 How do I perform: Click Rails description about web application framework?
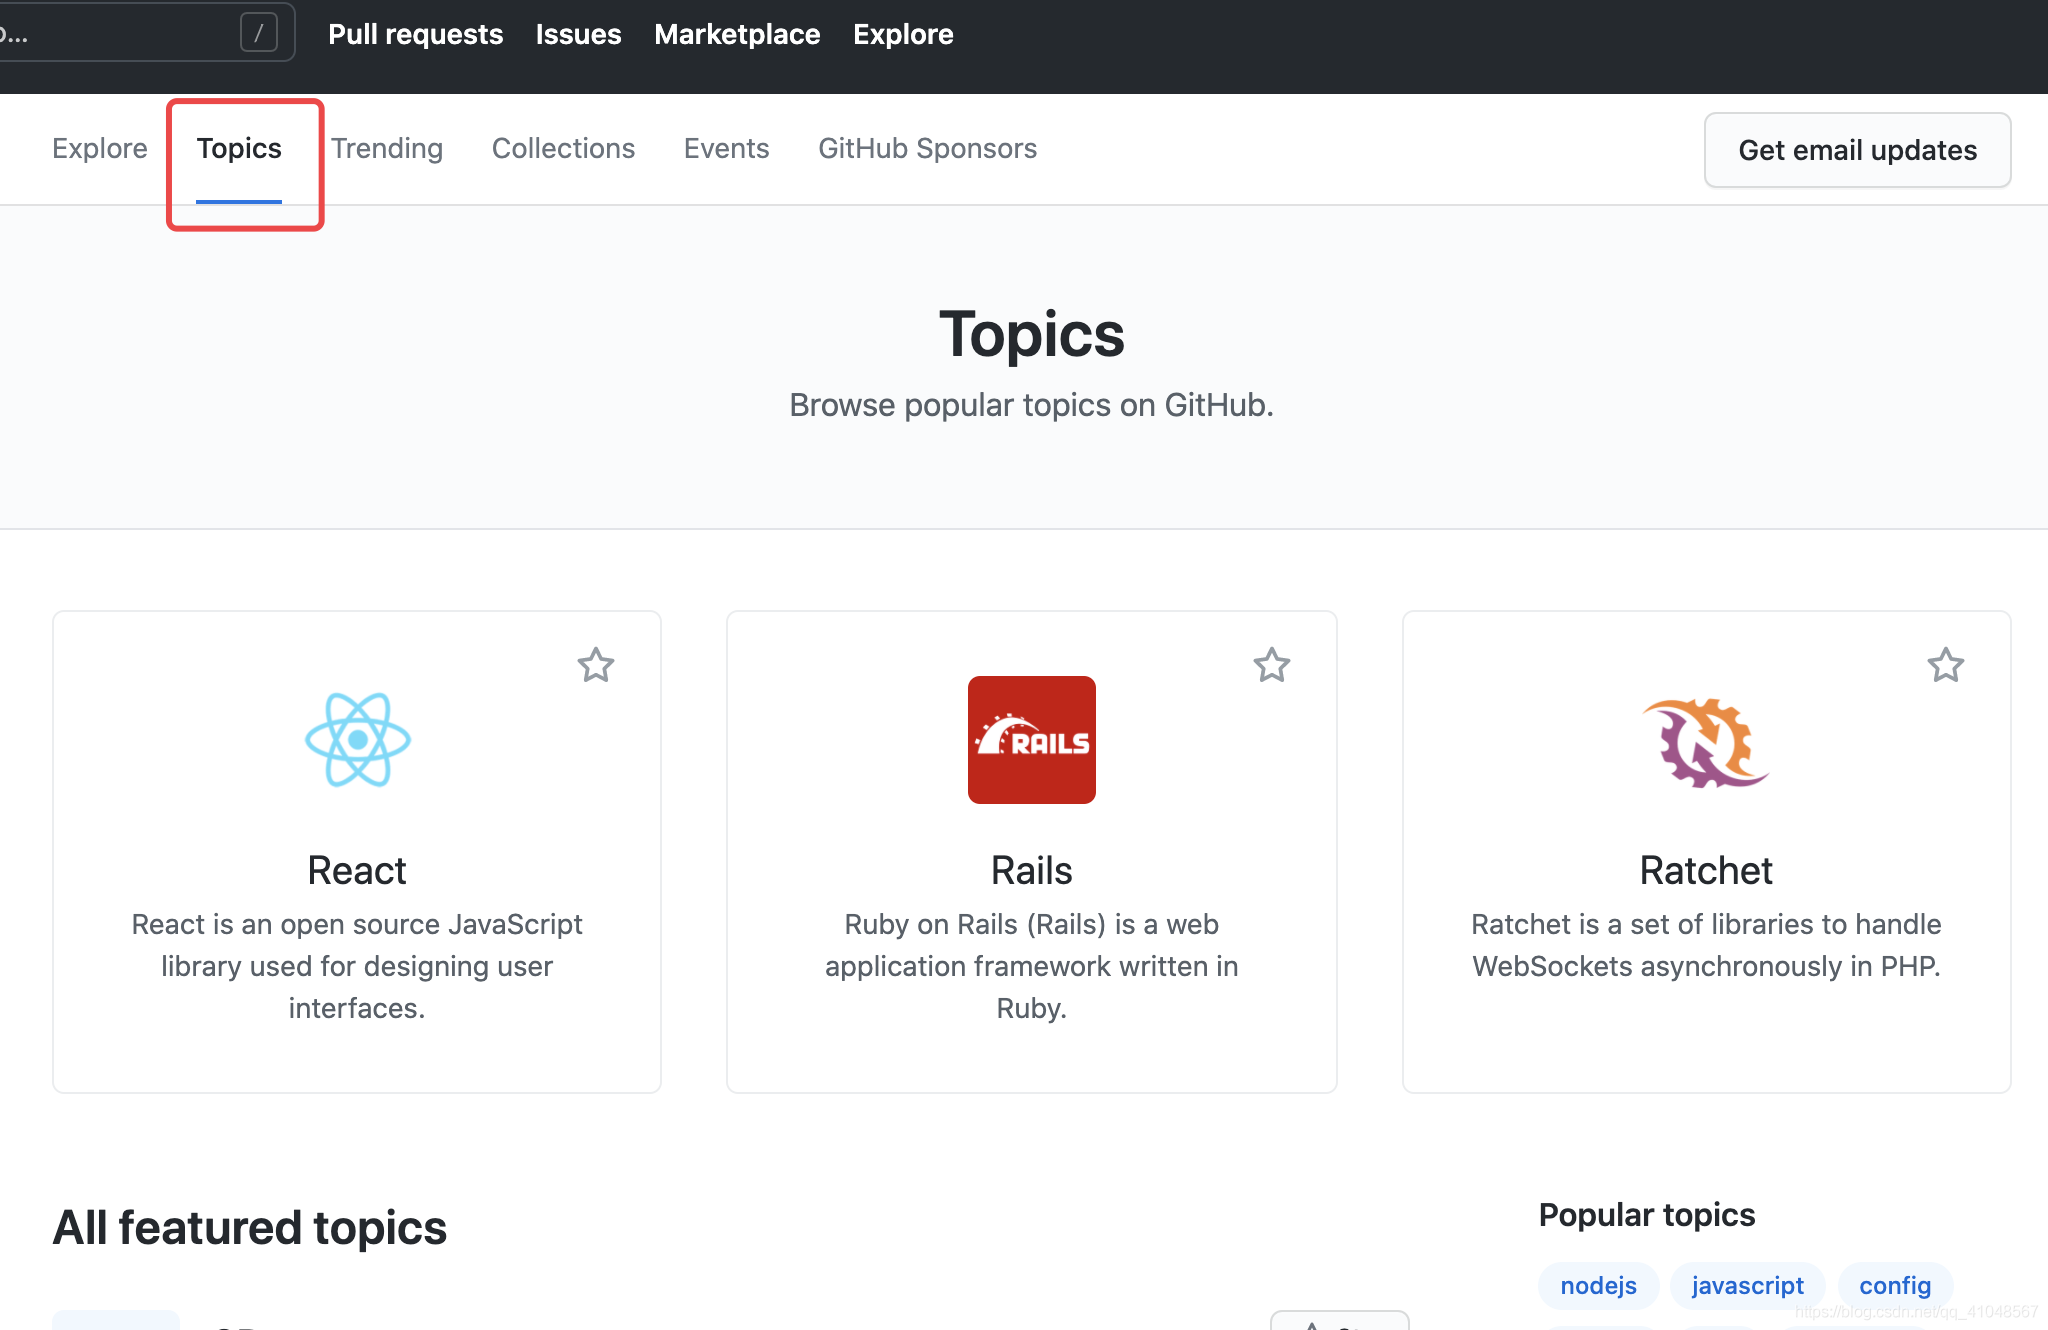1032,966
